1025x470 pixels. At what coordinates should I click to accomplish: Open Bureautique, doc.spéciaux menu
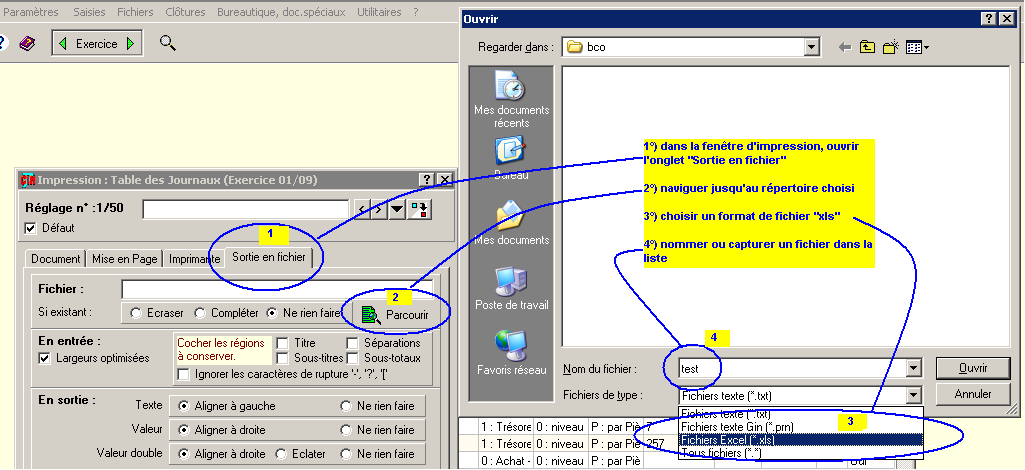pos(281,12)
